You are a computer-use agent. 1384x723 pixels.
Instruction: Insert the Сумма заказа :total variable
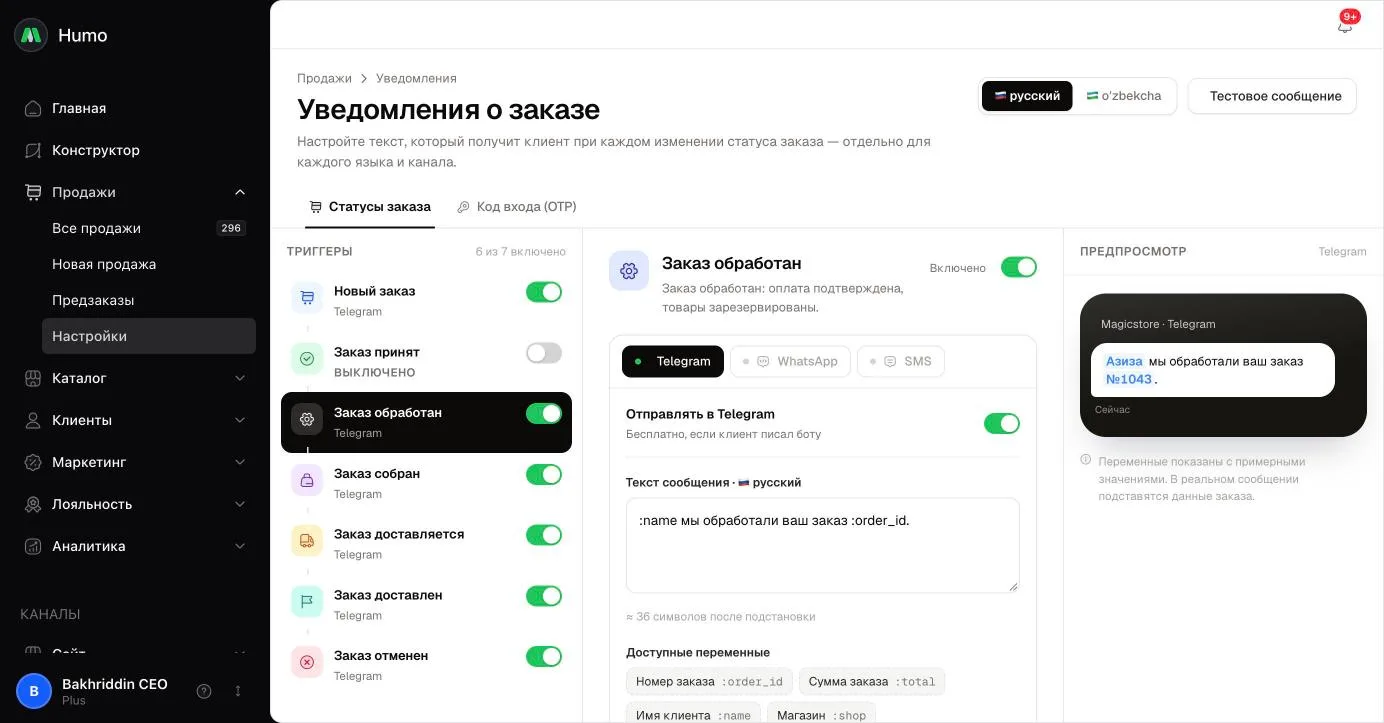tap(872, 682)
